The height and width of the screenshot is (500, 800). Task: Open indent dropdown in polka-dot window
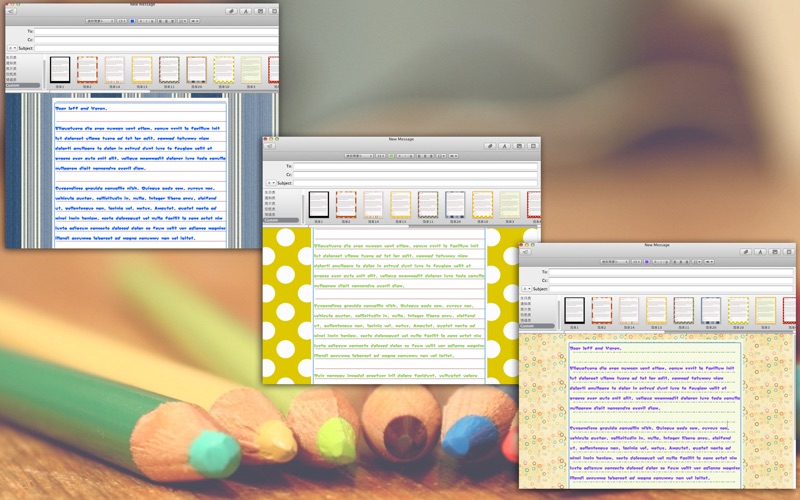click(453, 156)
